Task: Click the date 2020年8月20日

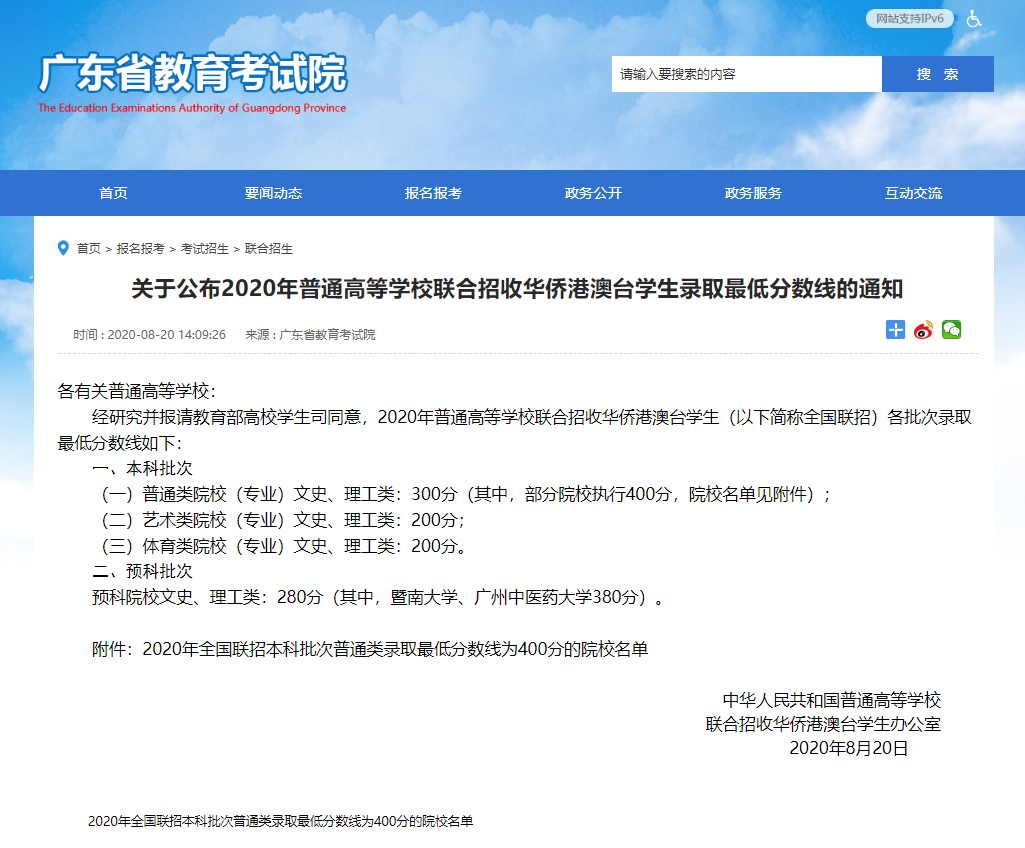Action: [x=849, y=748]
